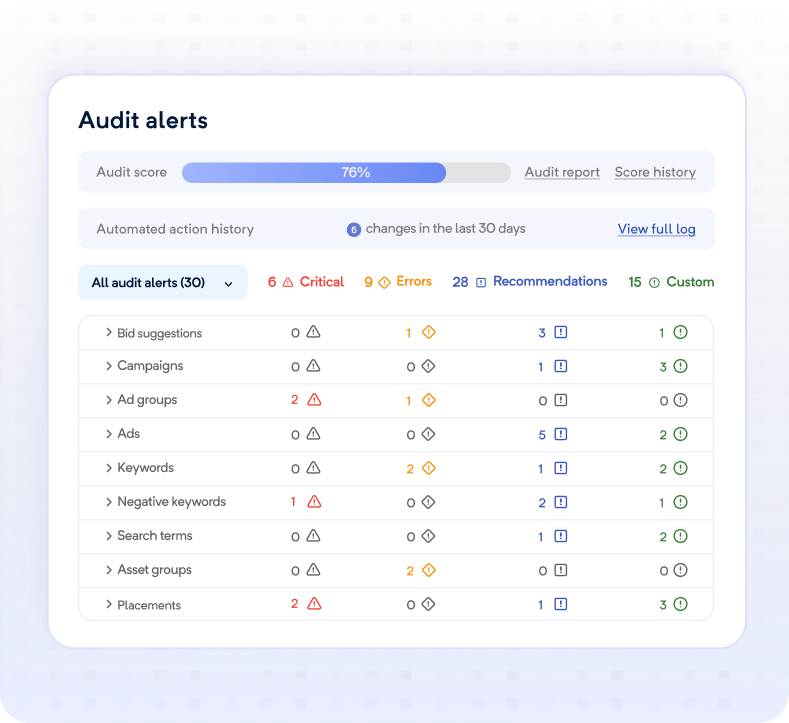The image size is (789, 723).
Task: Click recommendation icon in Asset groups row
Action: [561, 570]
